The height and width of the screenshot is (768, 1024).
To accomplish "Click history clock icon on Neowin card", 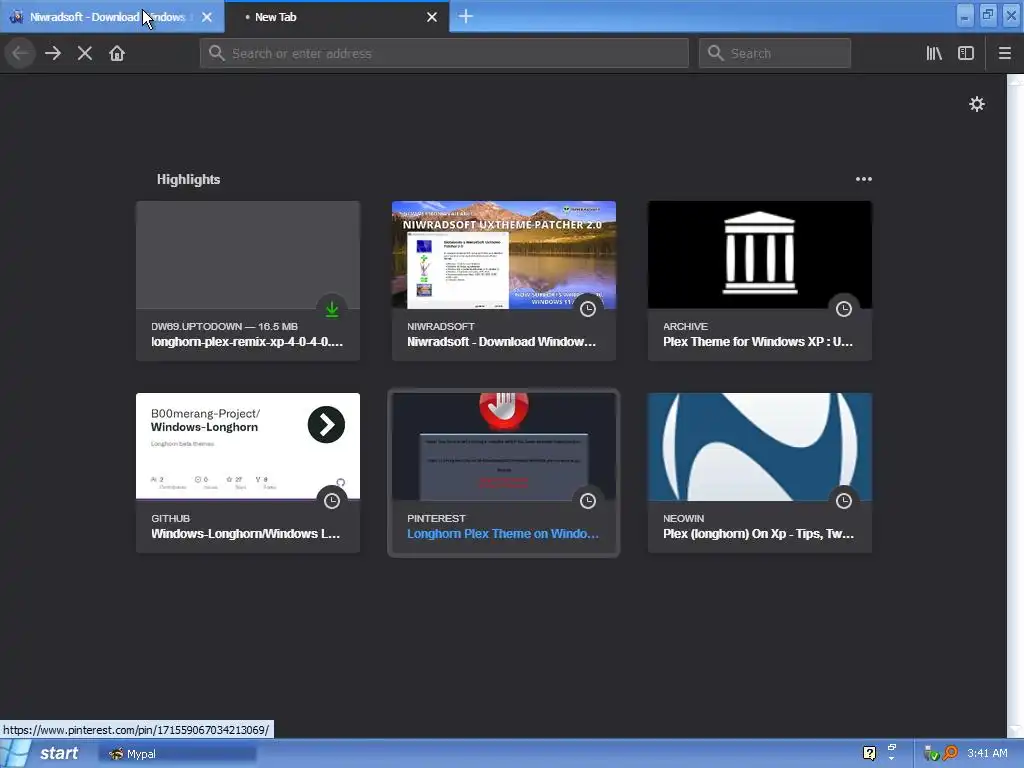I will (x=844, y=501).
